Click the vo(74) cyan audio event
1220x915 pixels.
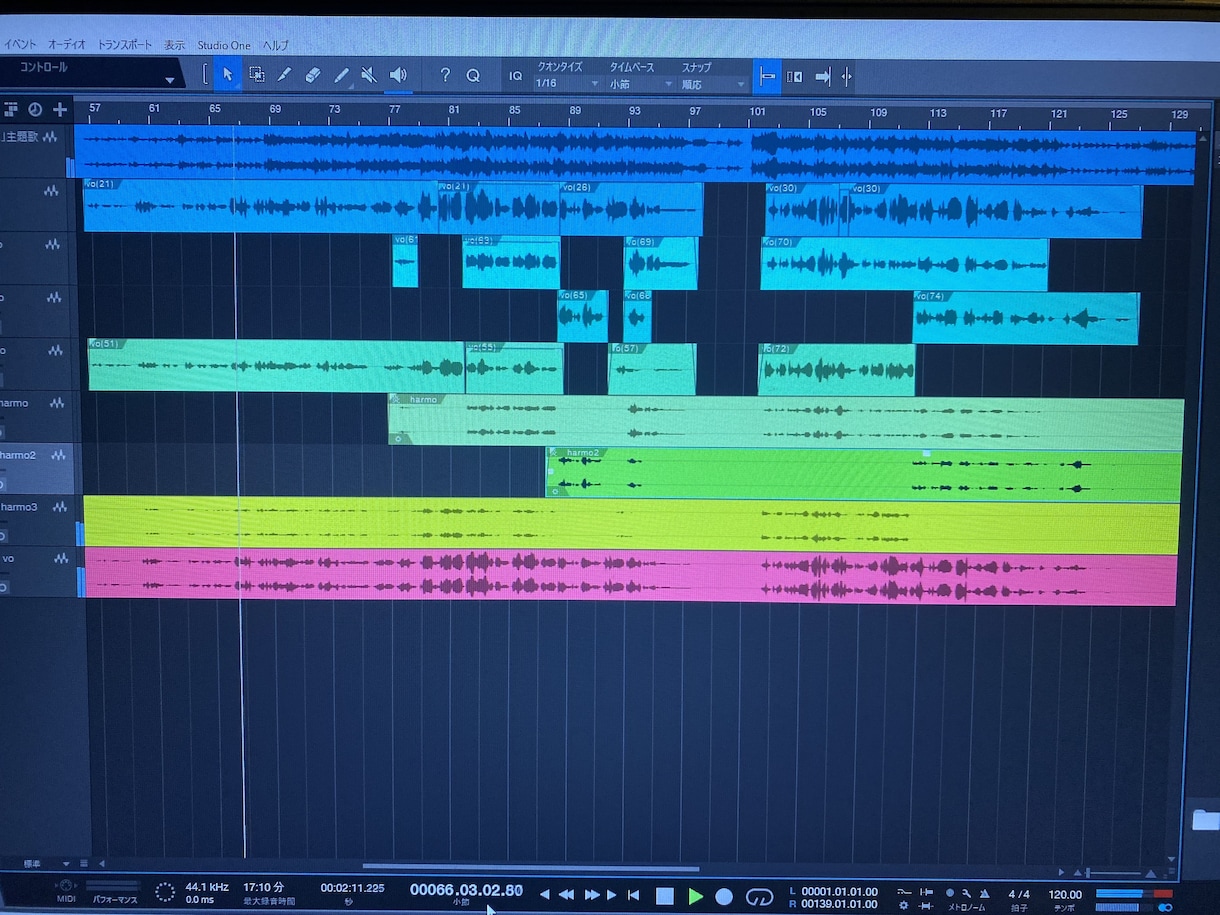coord(1026,318)
